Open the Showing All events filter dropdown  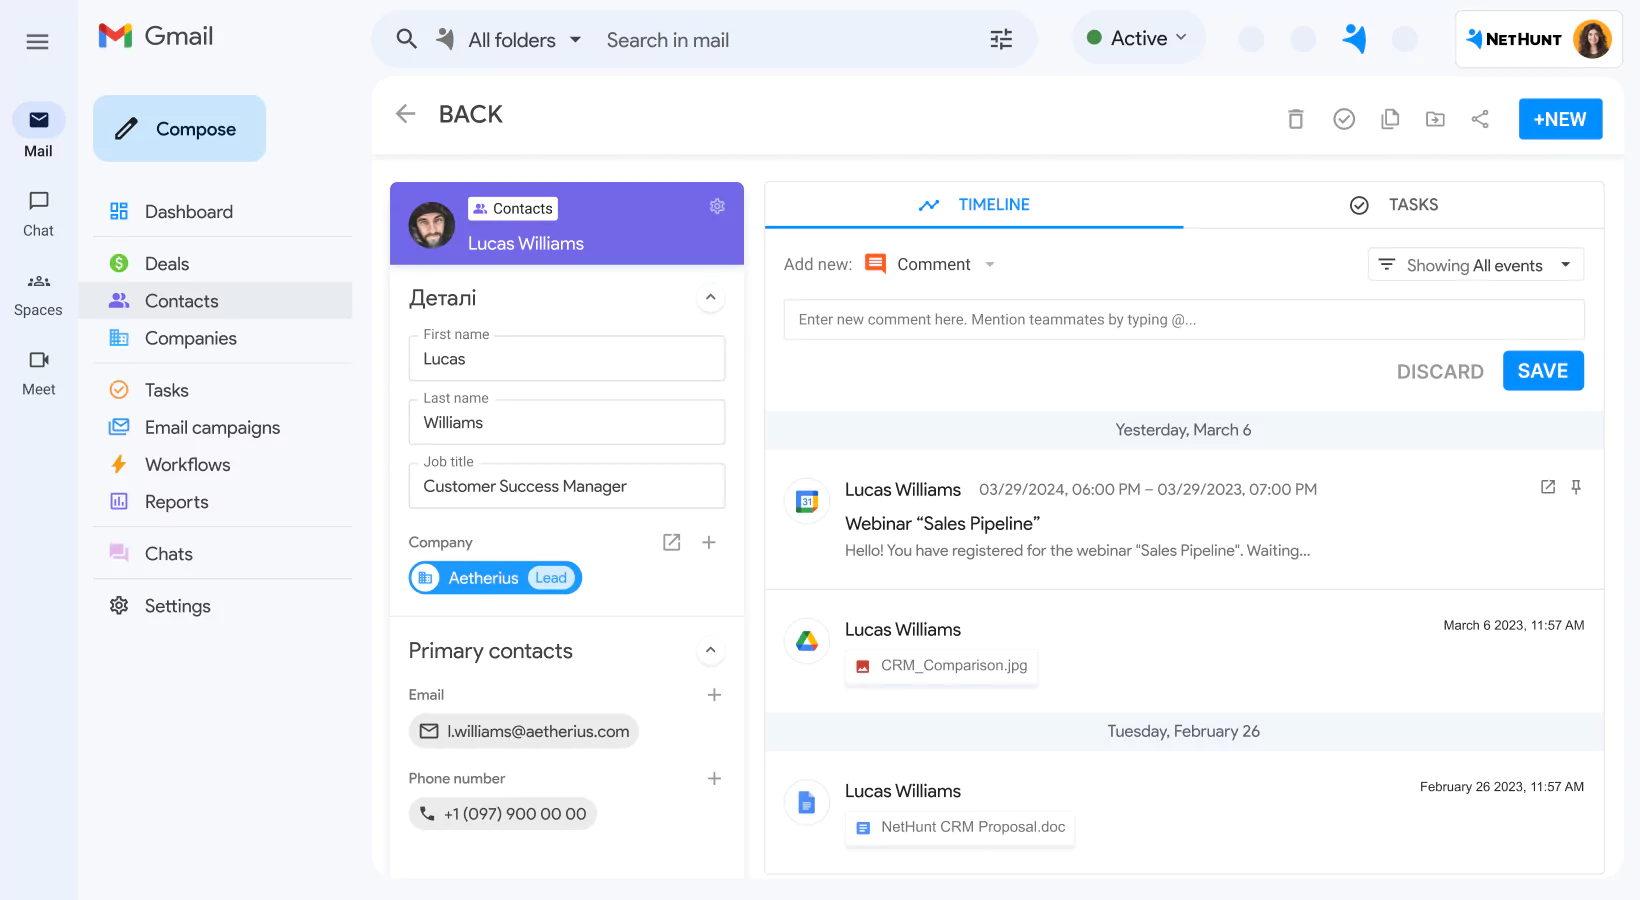pyautogui.click(x=1475, y=264)
